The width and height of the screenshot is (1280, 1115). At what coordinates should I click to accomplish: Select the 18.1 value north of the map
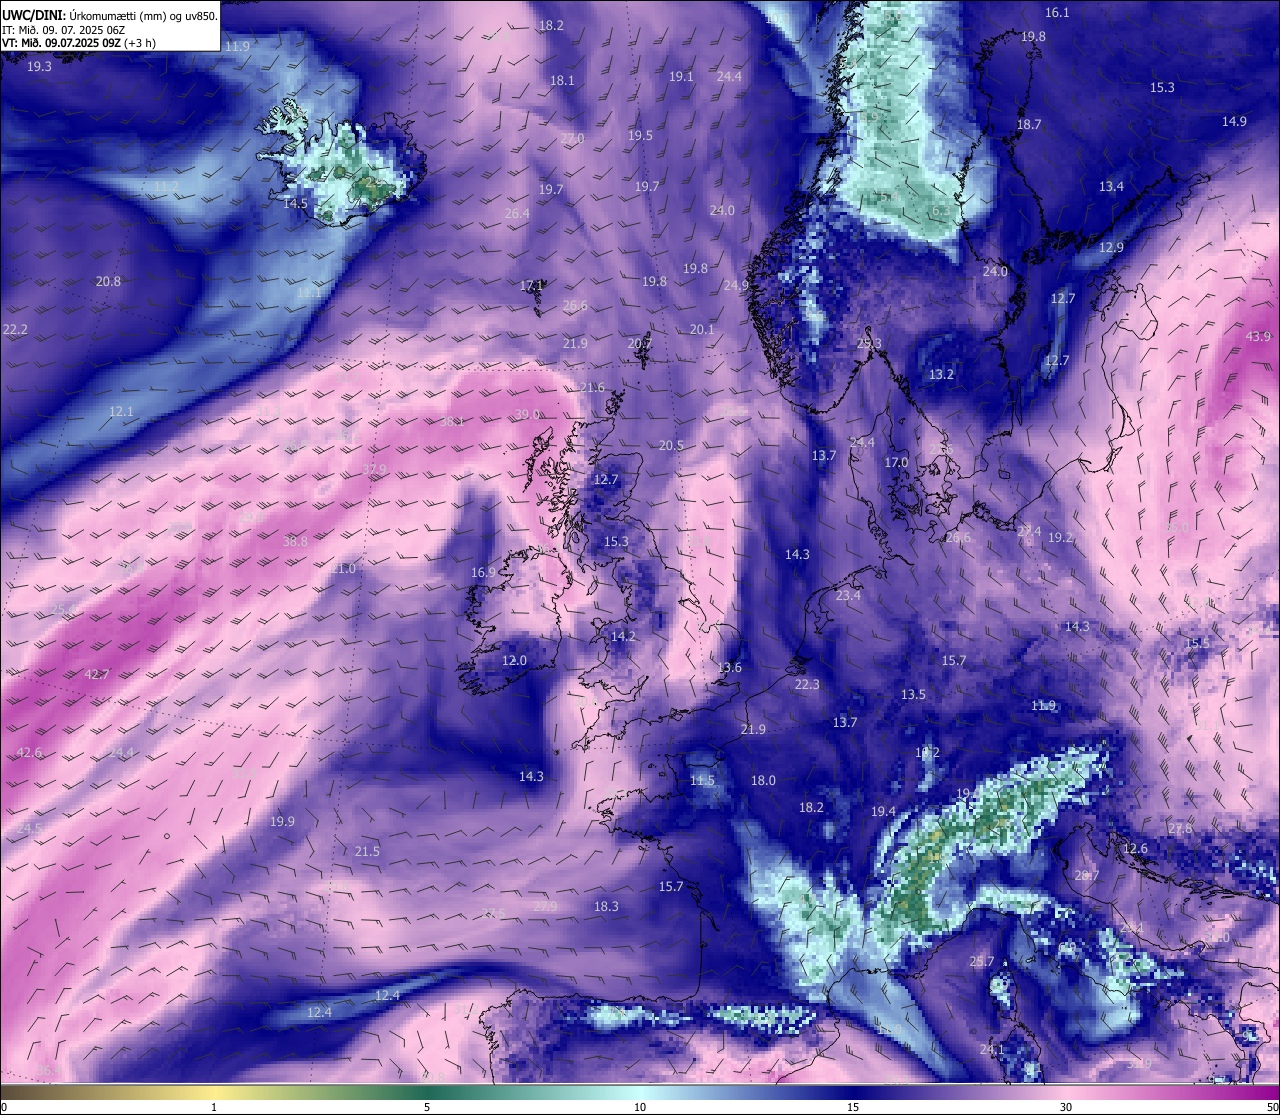pyautogui.click(x=562, y=81)
